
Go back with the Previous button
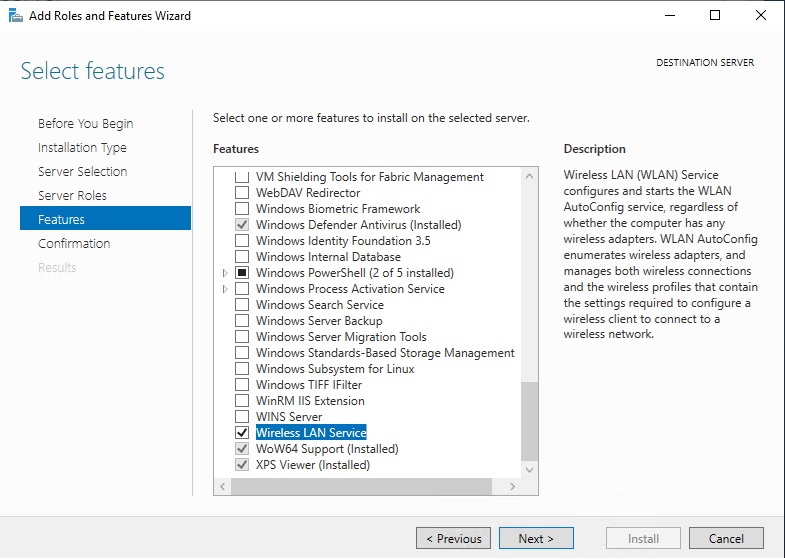click(x=453, y=538)
